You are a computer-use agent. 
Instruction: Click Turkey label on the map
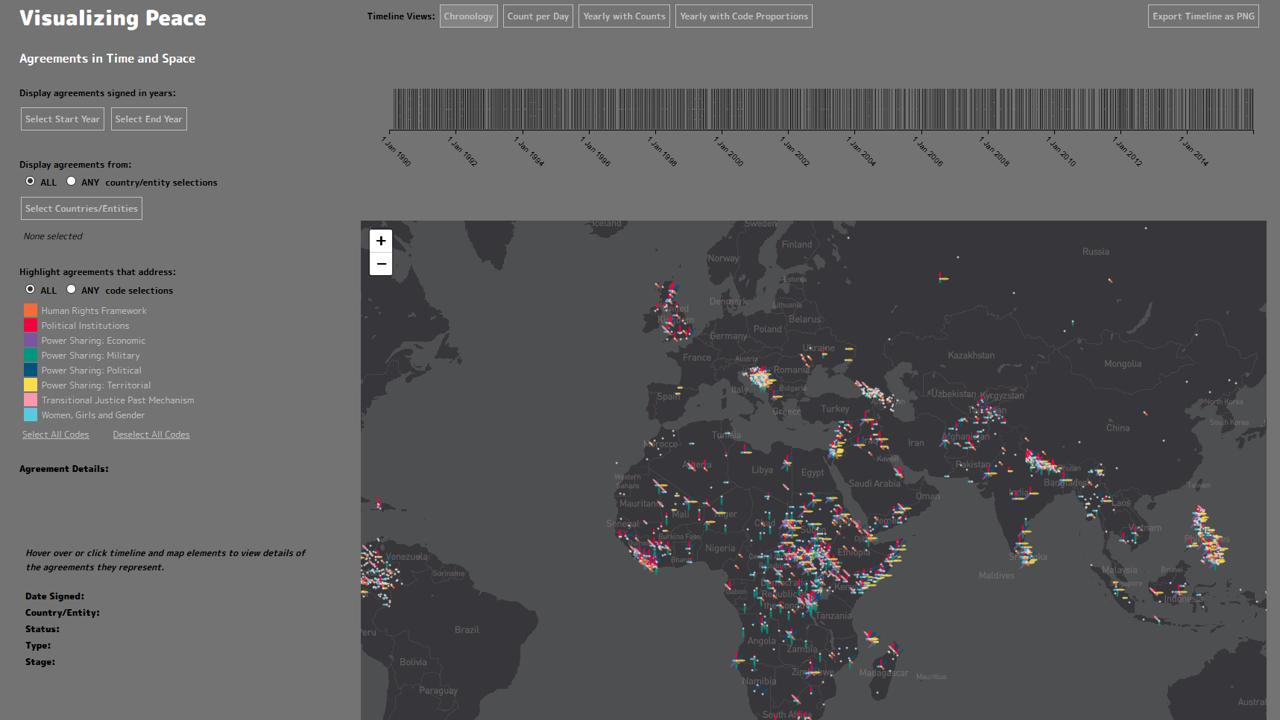(x=834, y=409)
